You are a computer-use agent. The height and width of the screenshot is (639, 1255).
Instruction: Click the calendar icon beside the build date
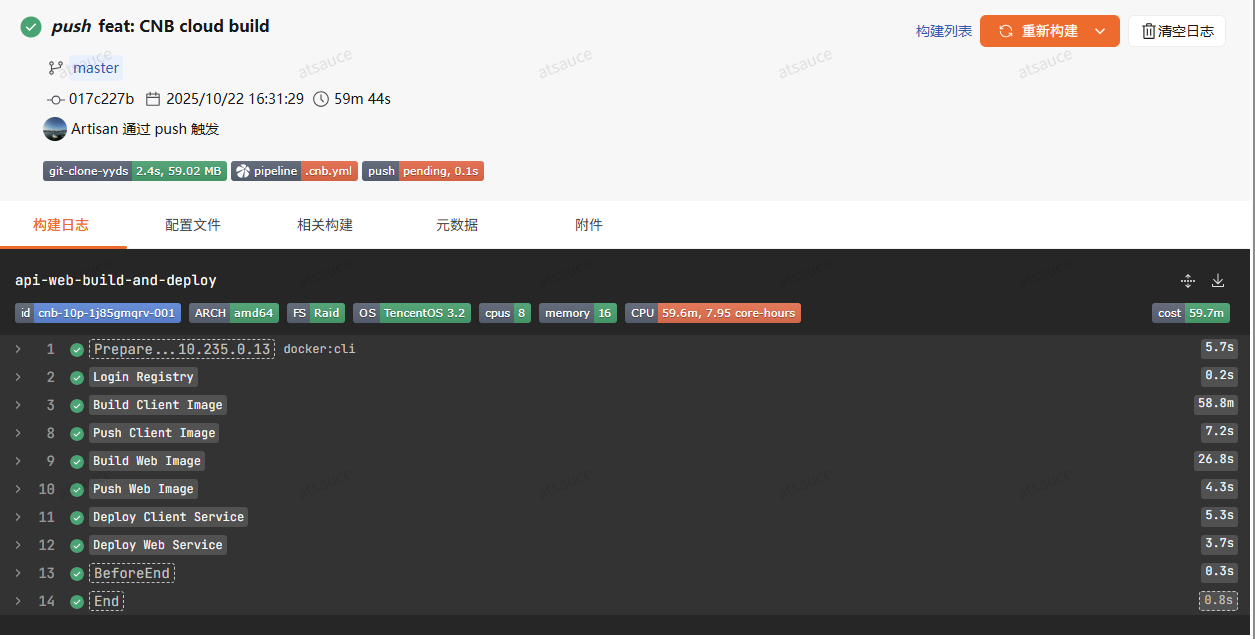(153, 99)
